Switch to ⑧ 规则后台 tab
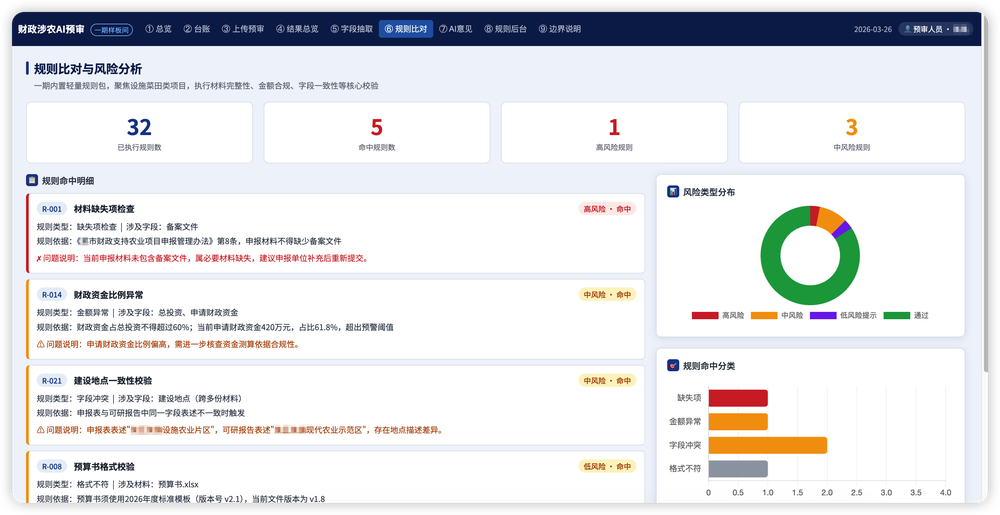Viewport: 1000px width, 515px height. click(x=505, y=29)
